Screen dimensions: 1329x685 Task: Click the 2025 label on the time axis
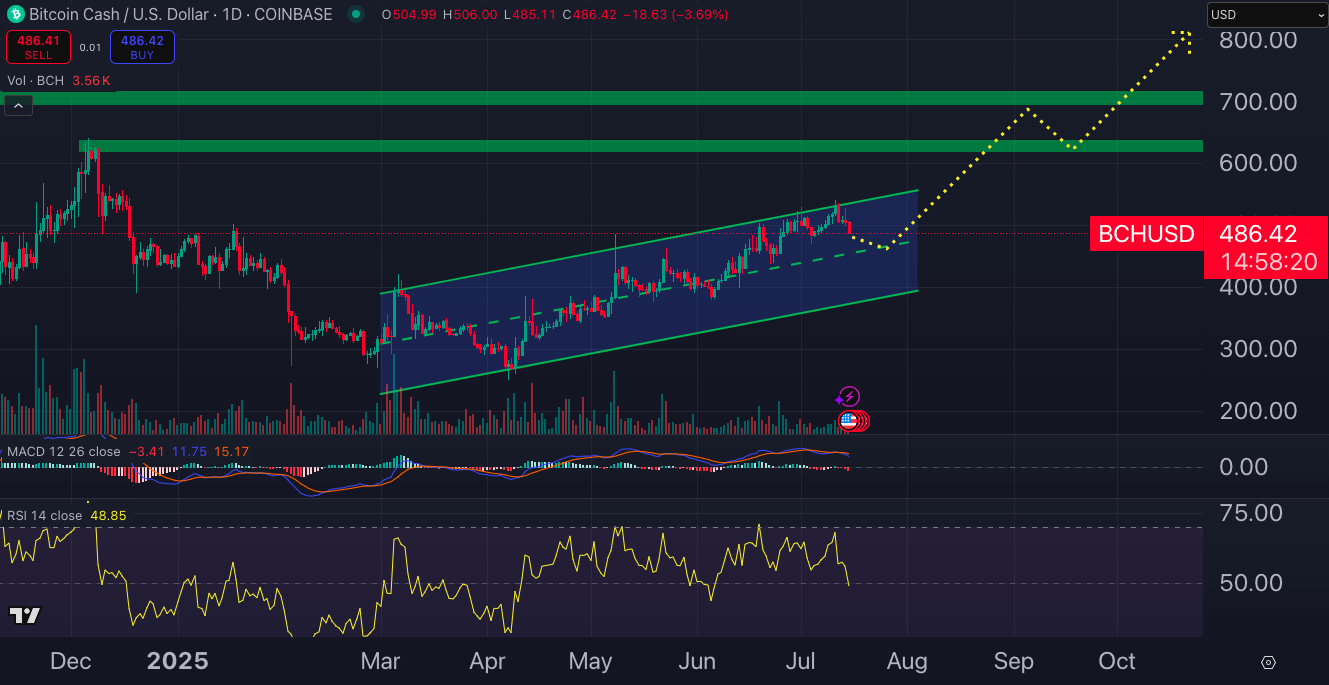tap(177, 661)
